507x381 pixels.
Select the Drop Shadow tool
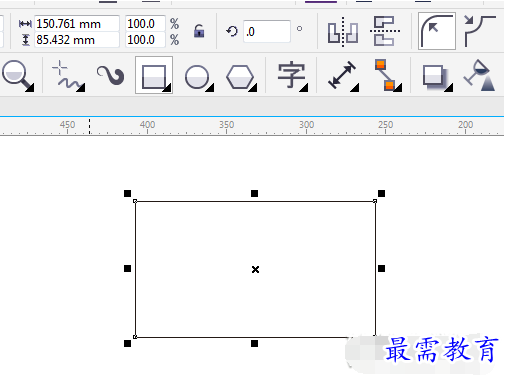coord(437,77)
